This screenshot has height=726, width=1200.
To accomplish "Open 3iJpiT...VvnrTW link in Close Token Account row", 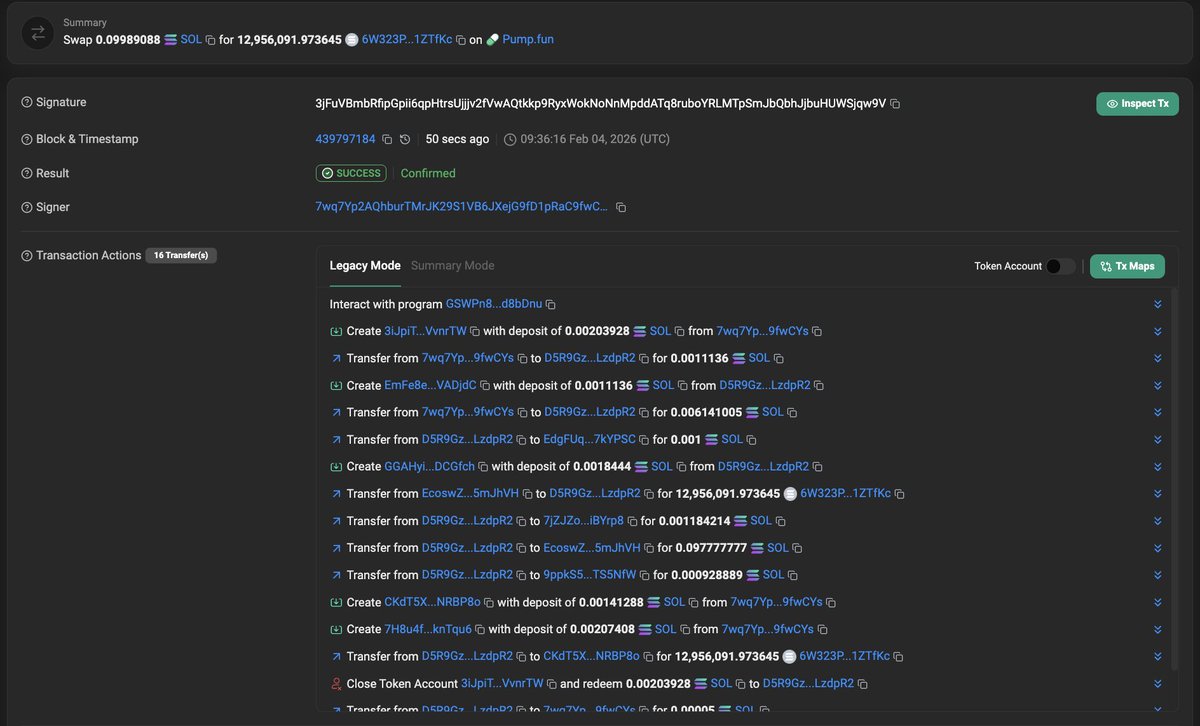I will pos(502,684).
